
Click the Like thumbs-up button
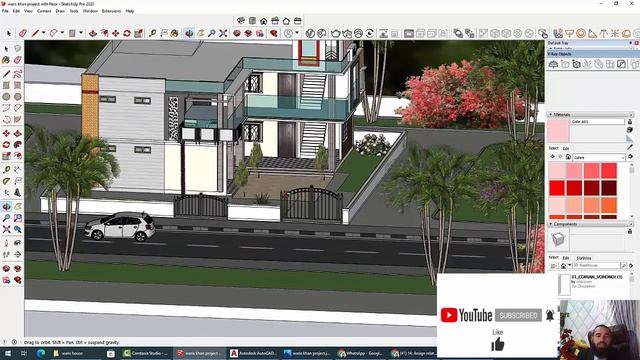498,344
